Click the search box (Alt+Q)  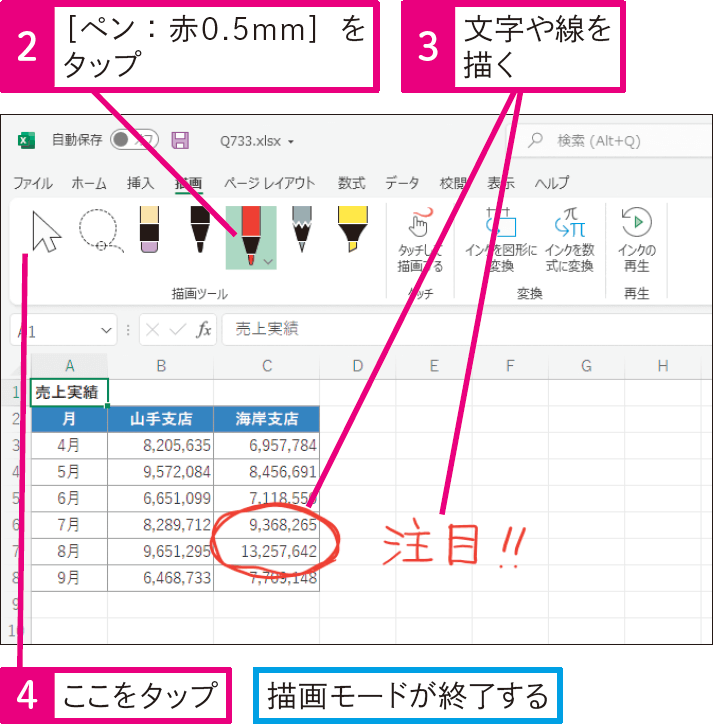coord(612,140)
